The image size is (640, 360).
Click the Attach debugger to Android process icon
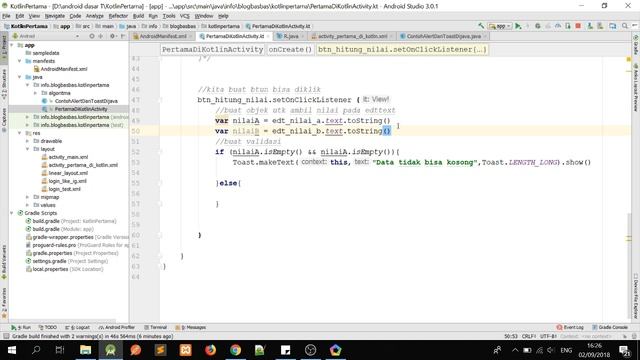pos(568,26)
